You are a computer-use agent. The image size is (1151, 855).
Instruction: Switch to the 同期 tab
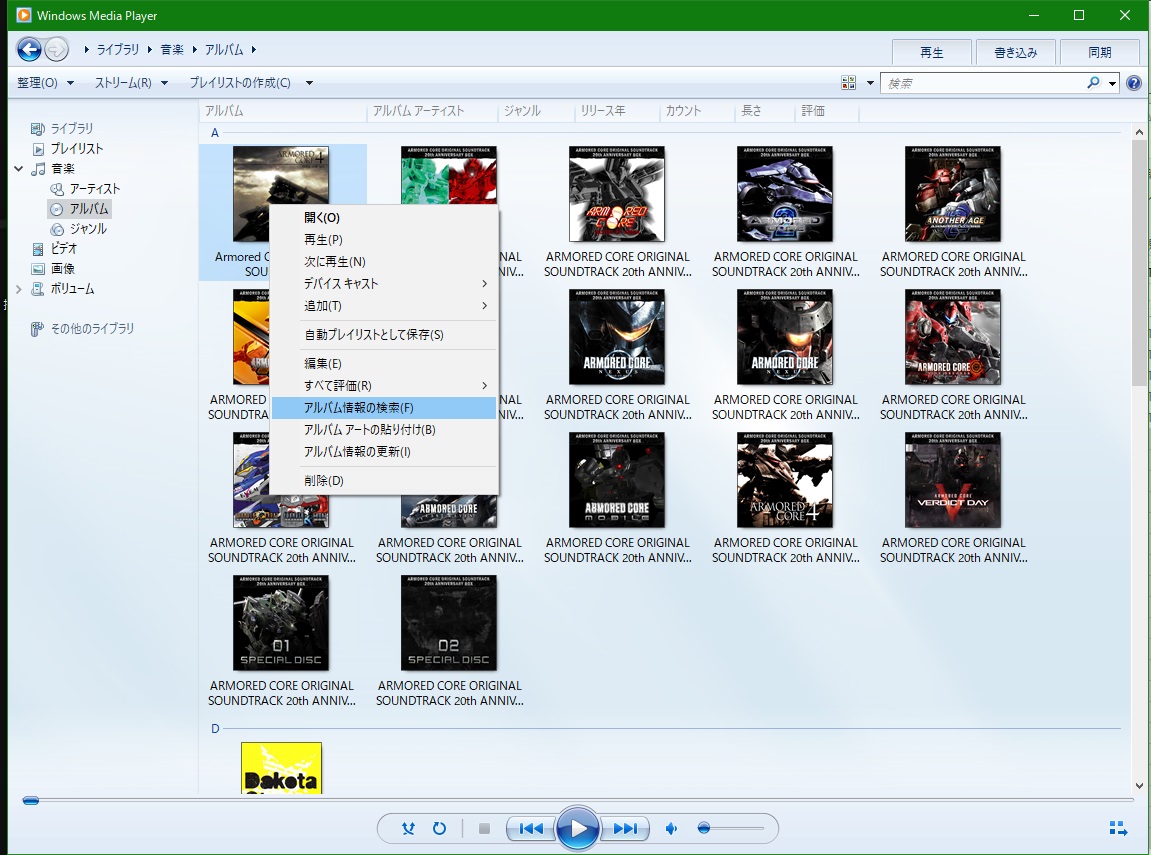point(1099,52)
